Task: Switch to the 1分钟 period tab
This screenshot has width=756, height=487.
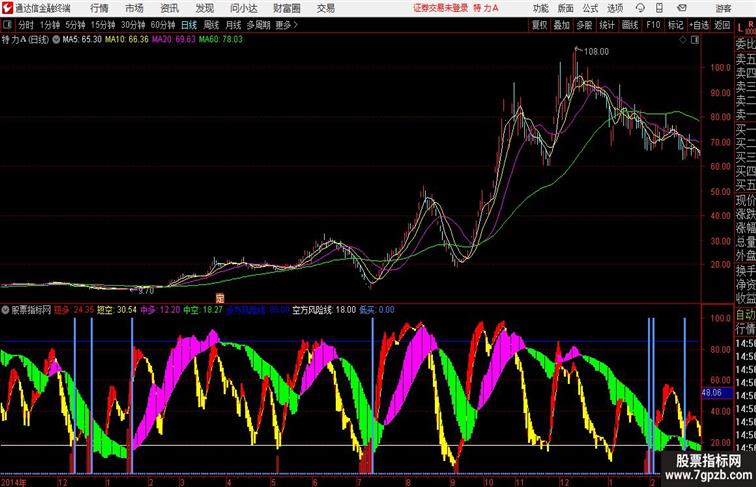Action: pos(50,25)
